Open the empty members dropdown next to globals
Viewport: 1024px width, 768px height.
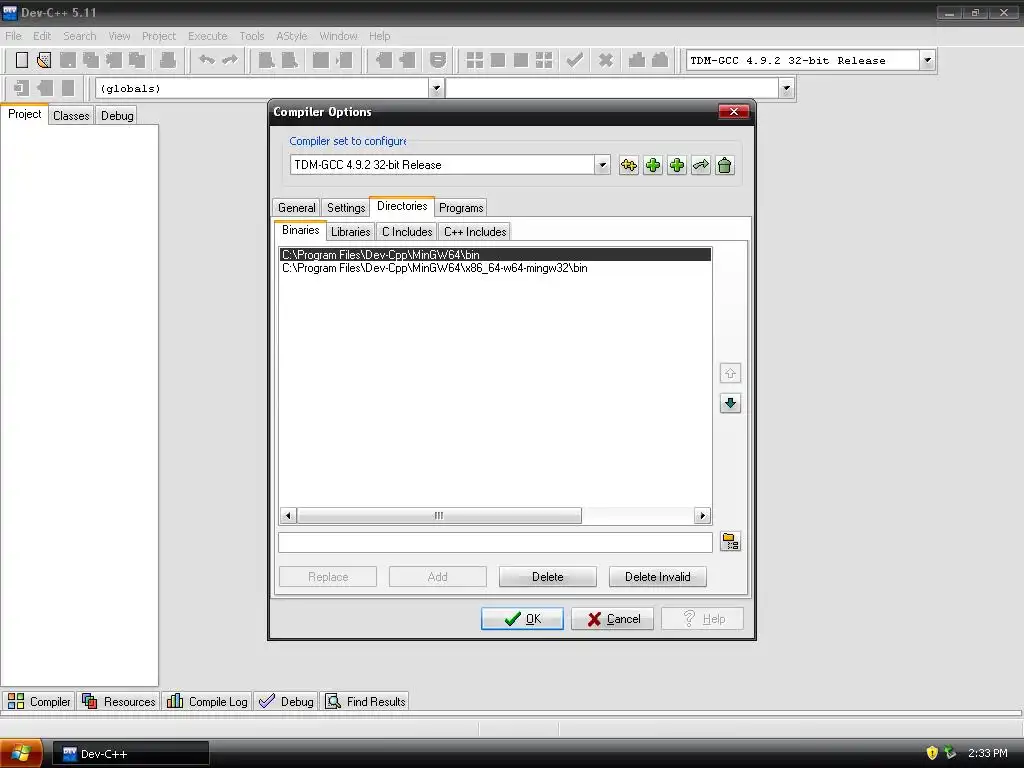pos(786,88)
